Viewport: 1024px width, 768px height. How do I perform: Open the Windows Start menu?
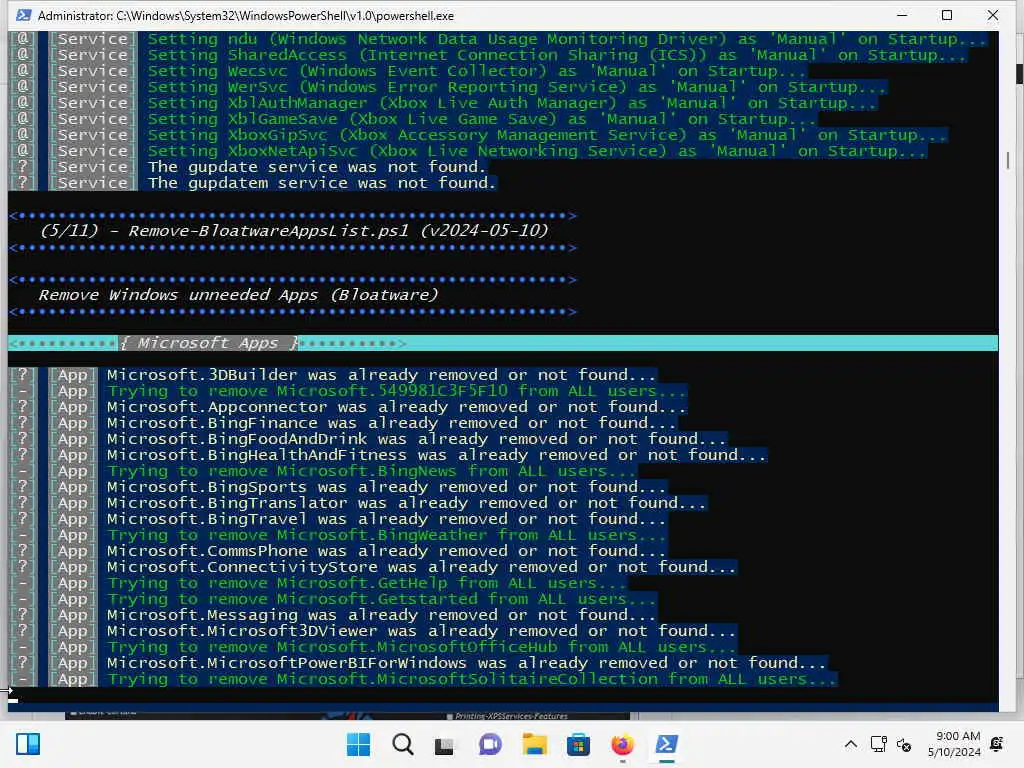[x=358, y=744]
